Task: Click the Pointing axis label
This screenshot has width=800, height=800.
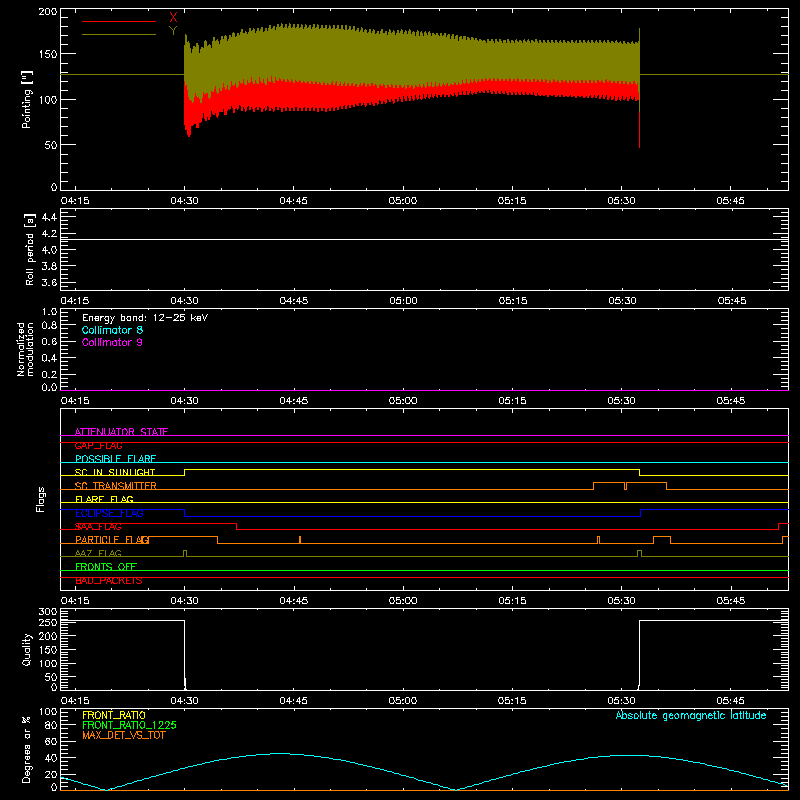Action: (27, 99)
